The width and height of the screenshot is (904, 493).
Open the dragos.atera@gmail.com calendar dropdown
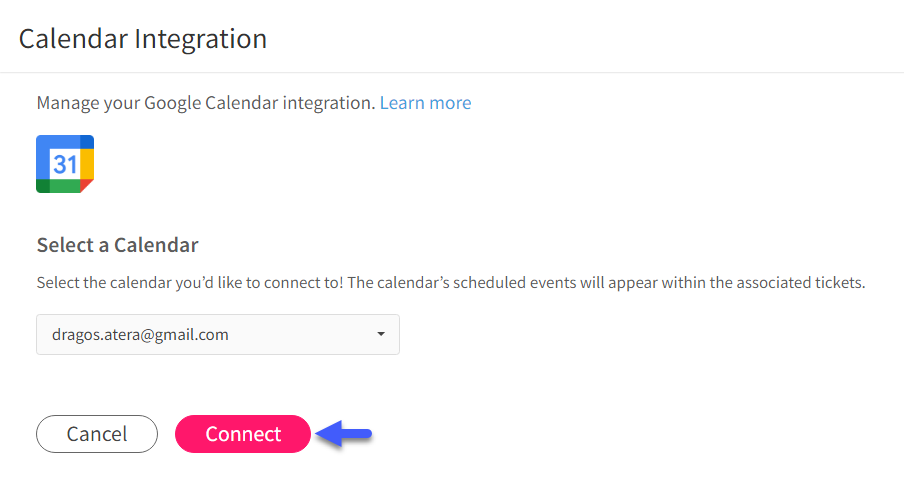218,334
